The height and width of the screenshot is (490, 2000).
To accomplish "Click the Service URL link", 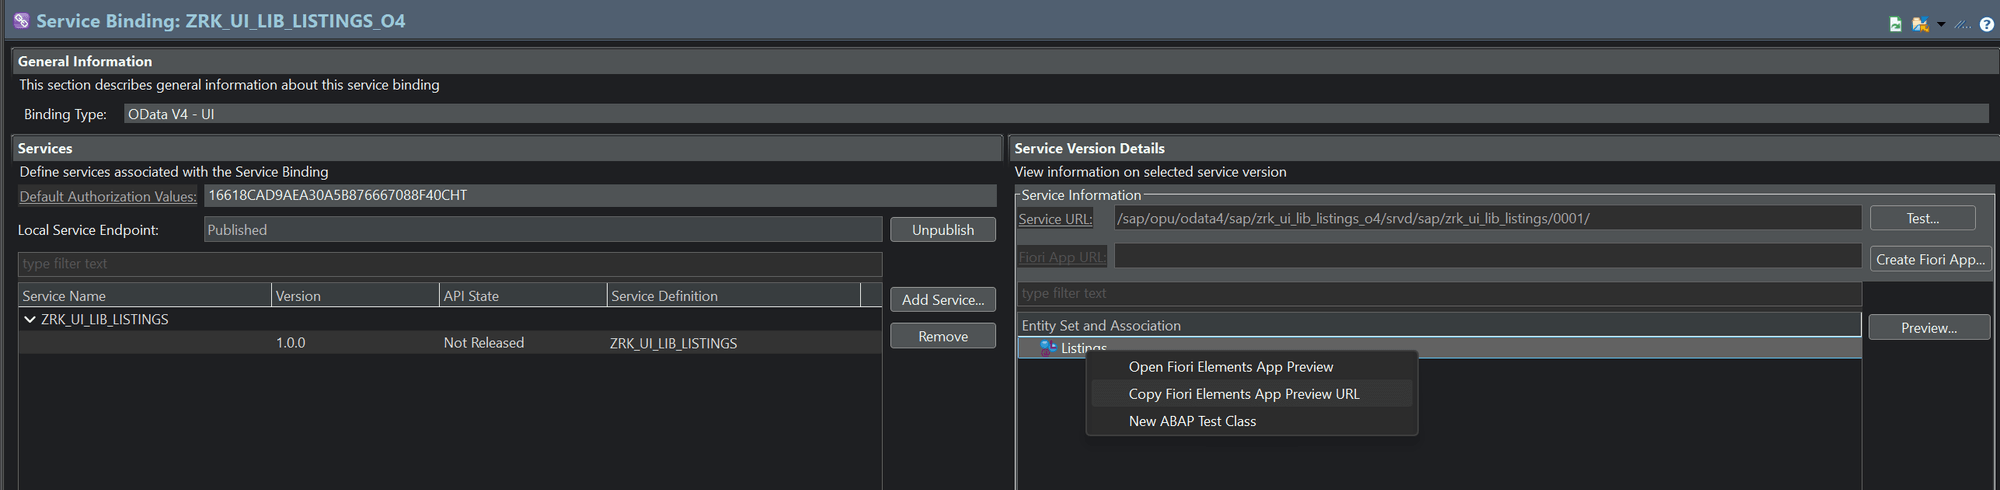I will [x=1055, y=219].
